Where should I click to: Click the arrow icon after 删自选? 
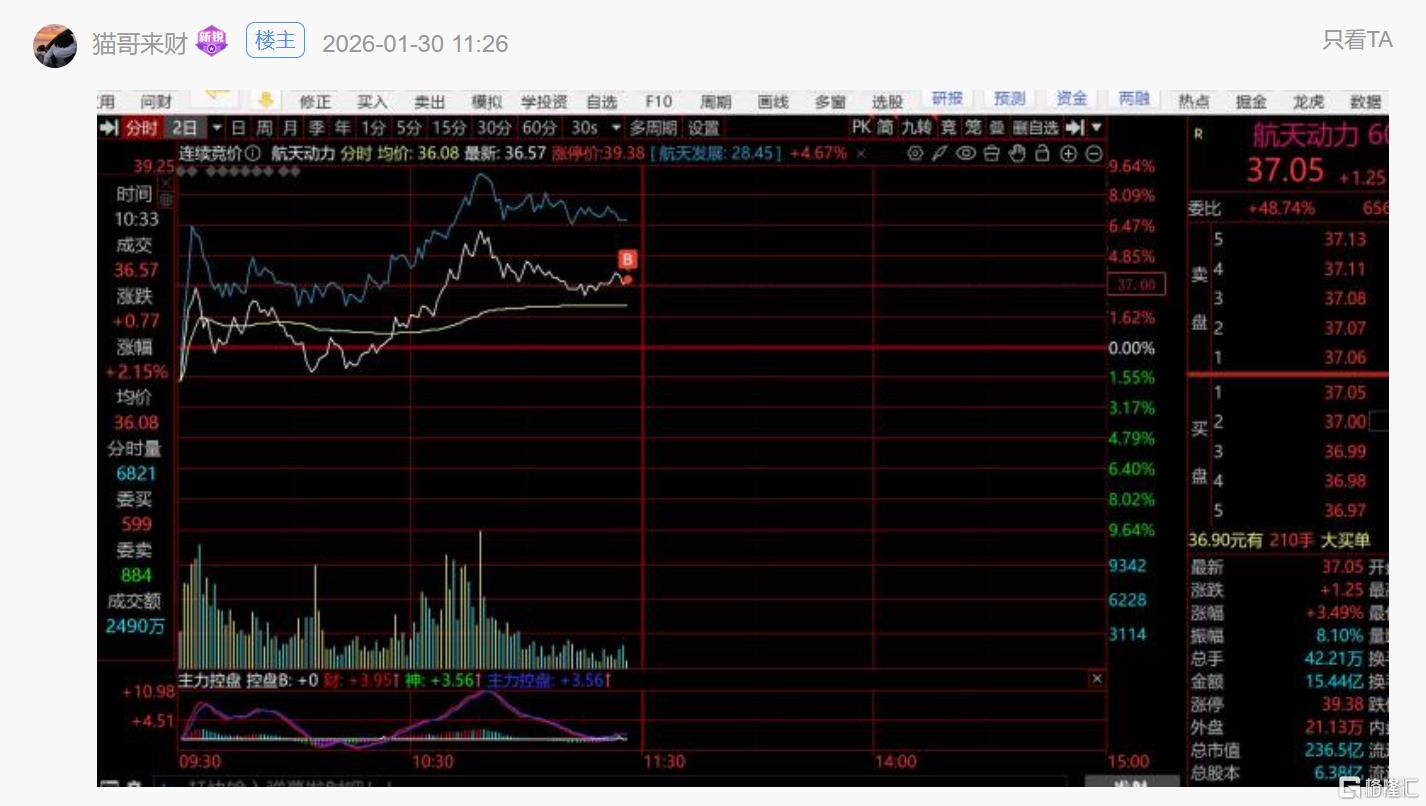click(1075, 127)
